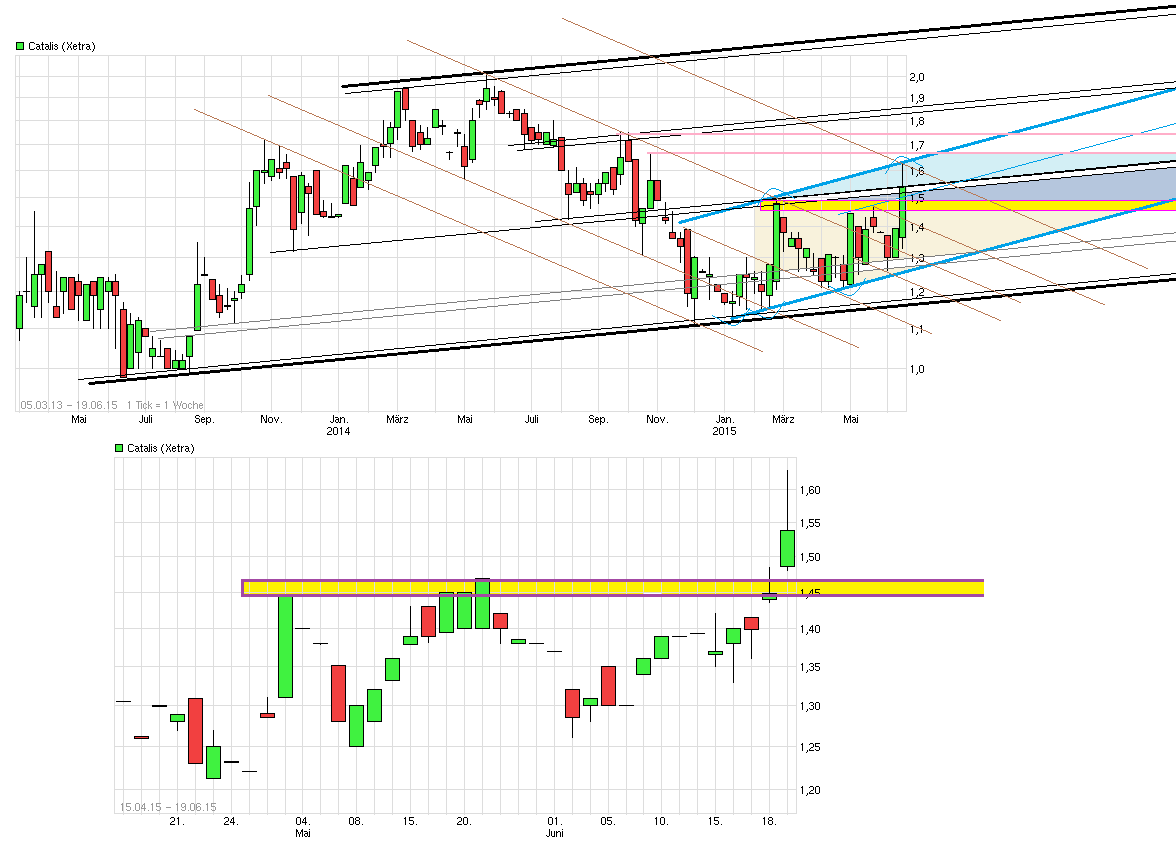Click the 2,0 price label on upper axis
Screen dimensions: 1176x856
(916, 77)
